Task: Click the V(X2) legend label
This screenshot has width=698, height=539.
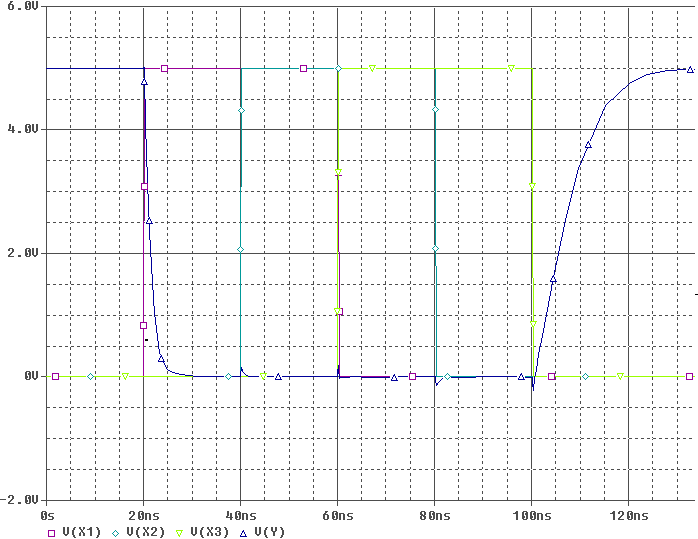Action: [x=146, y=532]
